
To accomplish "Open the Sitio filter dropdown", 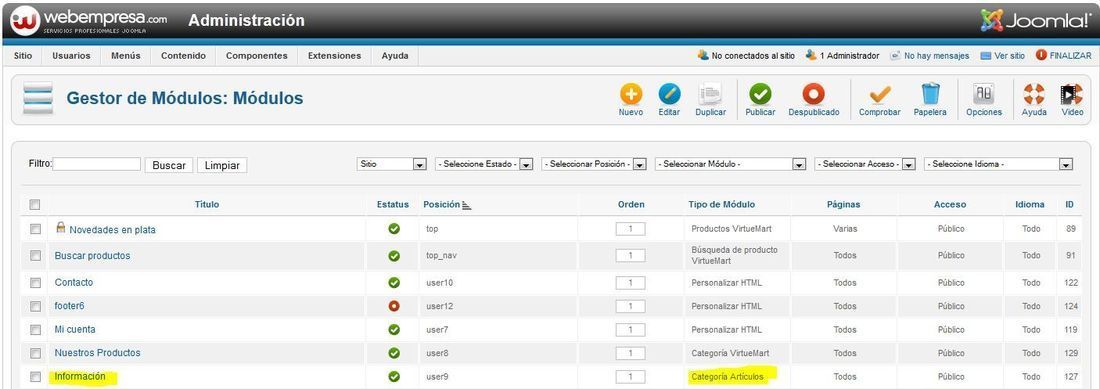I will coord(391,164).
